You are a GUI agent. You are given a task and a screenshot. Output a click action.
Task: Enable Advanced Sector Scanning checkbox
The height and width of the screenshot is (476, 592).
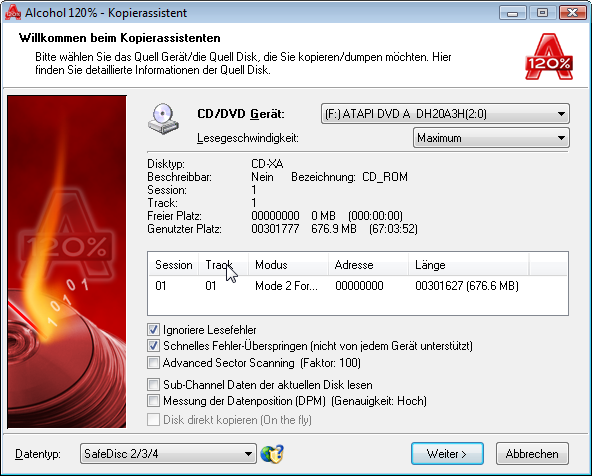pos(153,363)
